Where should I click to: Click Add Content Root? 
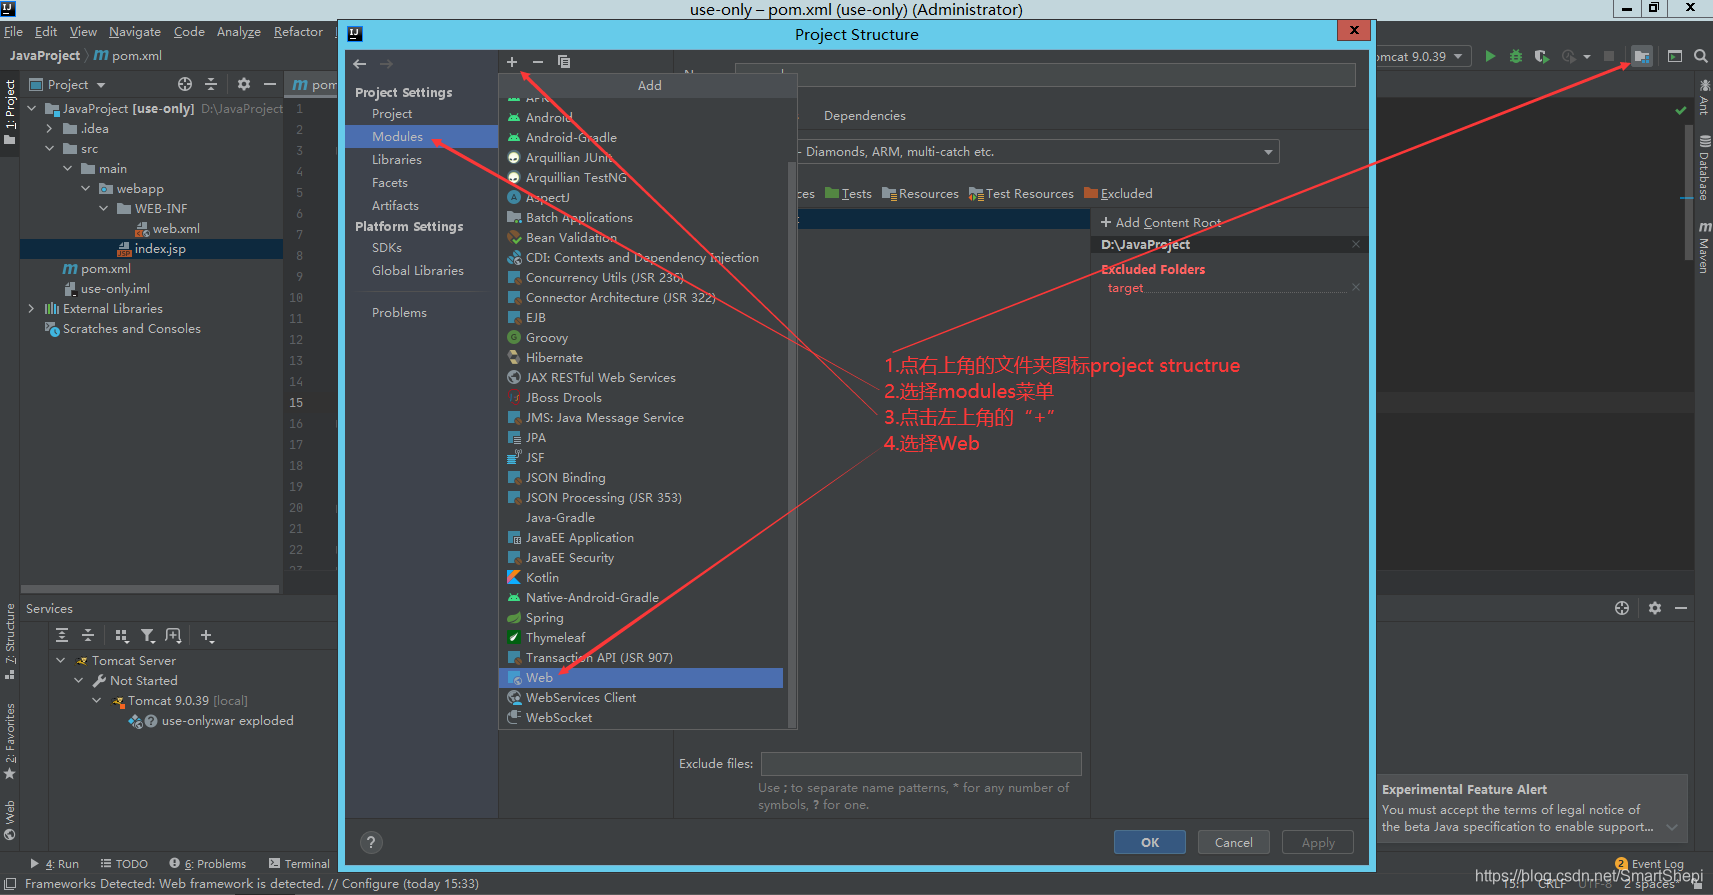coord(1161,222)
